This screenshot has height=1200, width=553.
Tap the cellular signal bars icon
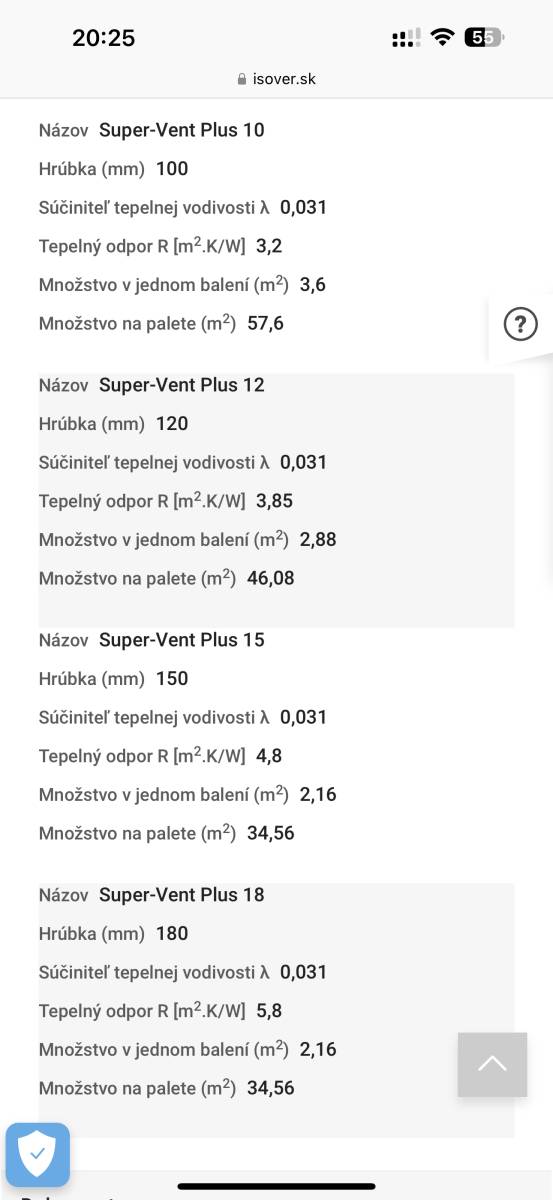point(406,38)
